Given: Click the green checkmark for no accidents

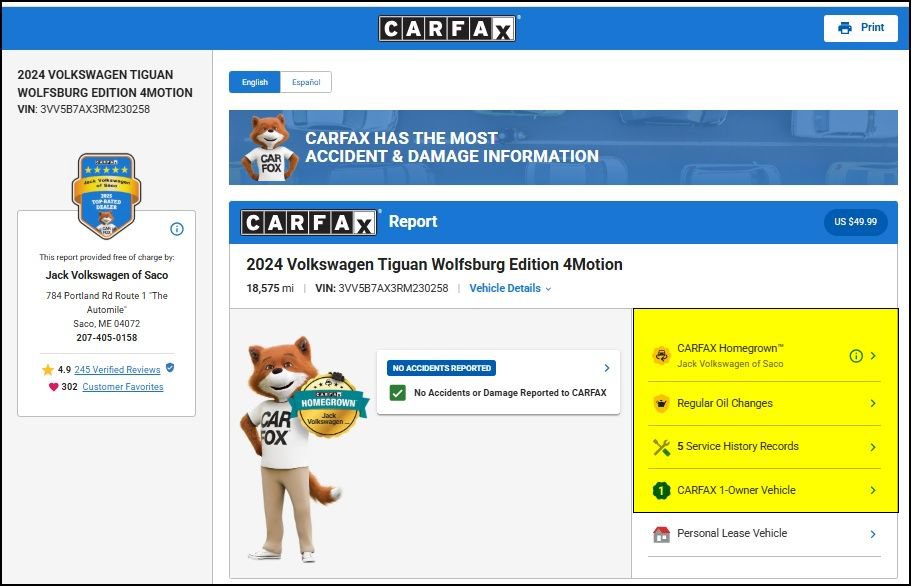Looking at the screenshot, I should coord(398,393).
